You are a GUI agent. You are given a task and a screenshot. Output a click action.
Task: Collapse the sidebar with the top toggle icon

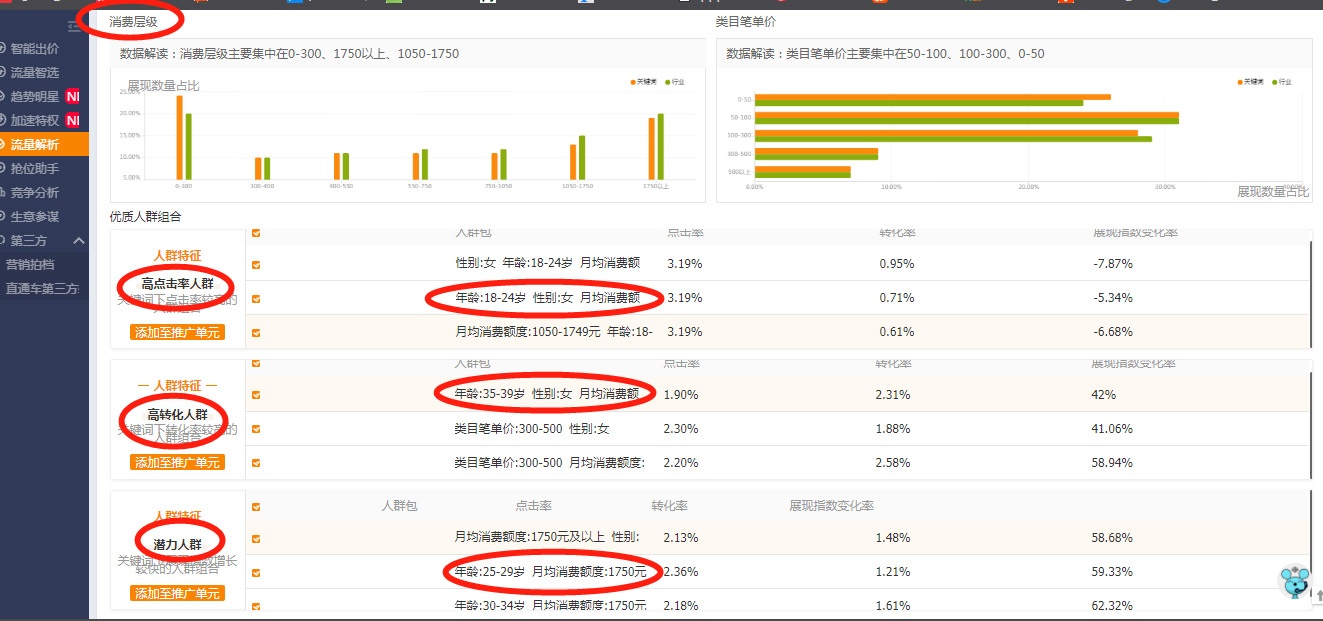(x=73, y=26)
